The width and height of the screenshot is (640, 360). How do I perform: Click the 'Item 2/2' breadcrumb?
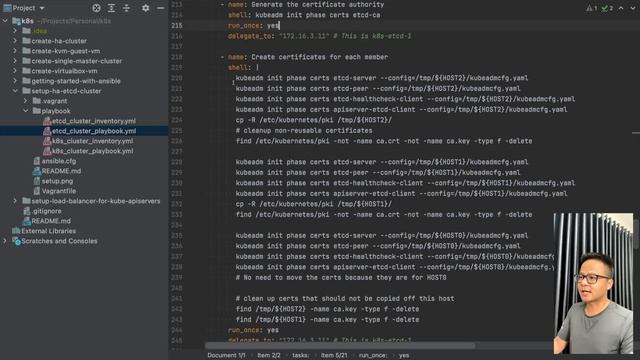point(269,356)
